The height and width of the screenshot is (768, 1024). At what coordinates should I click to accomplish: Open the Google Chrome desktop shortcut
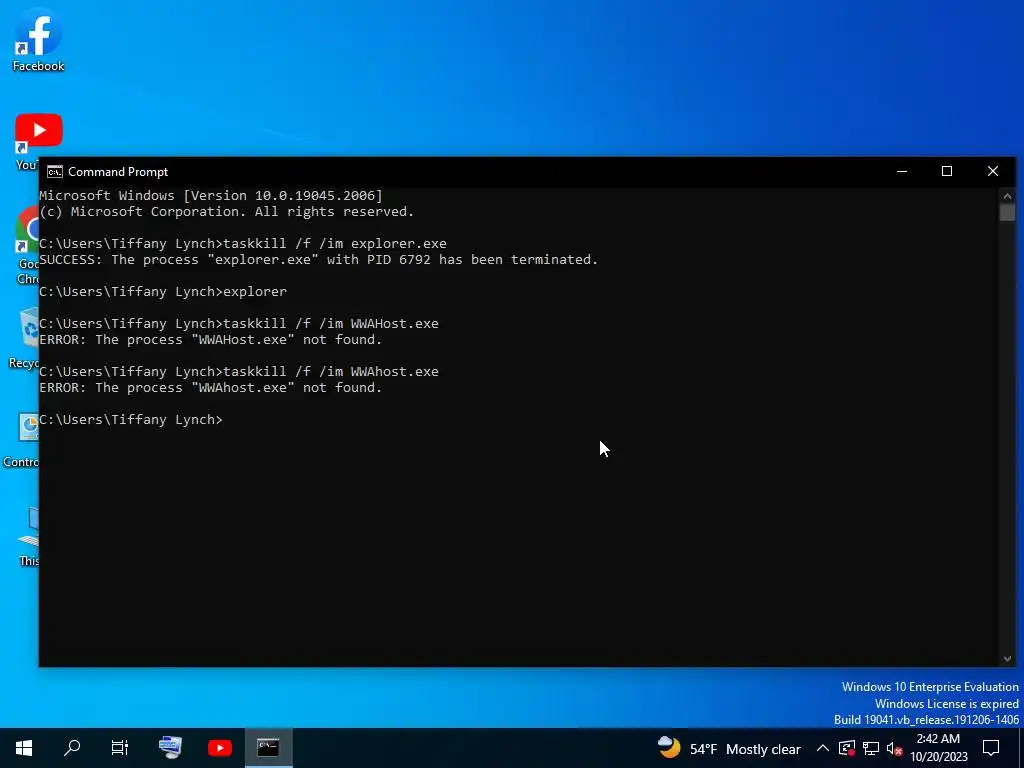tap(27, 245)
